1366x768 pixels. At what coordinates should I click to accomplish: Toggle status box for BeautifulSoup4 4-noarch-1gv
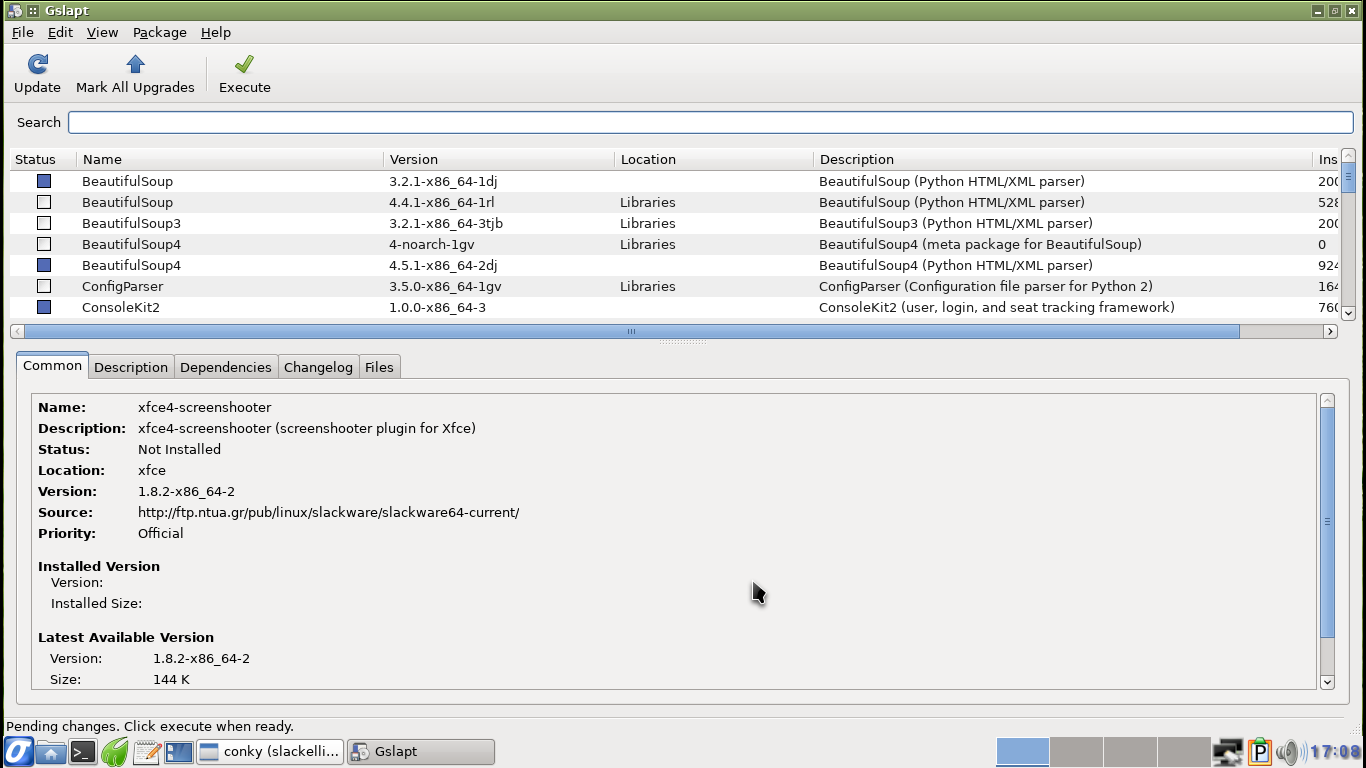(x=44, y=244)
